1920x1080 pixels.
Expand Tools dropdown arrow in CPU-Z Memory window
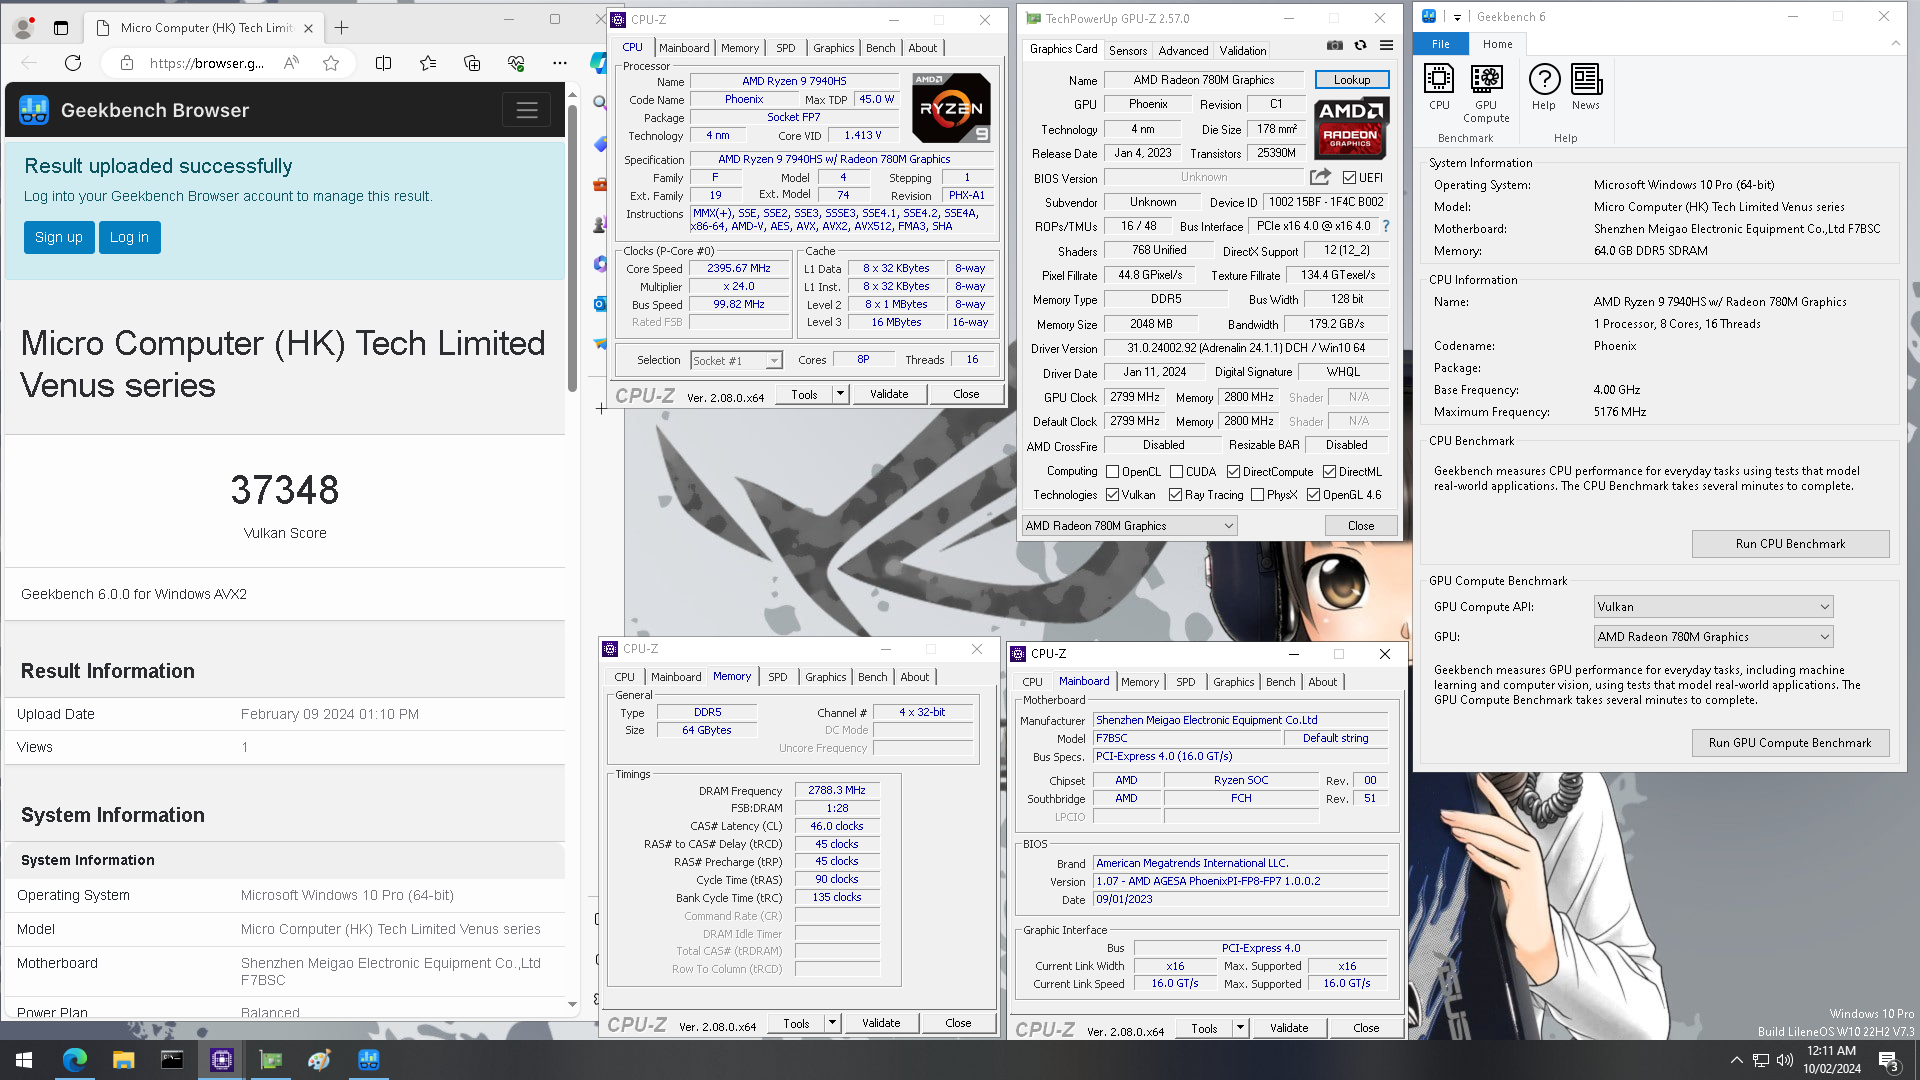[832, 1023]
